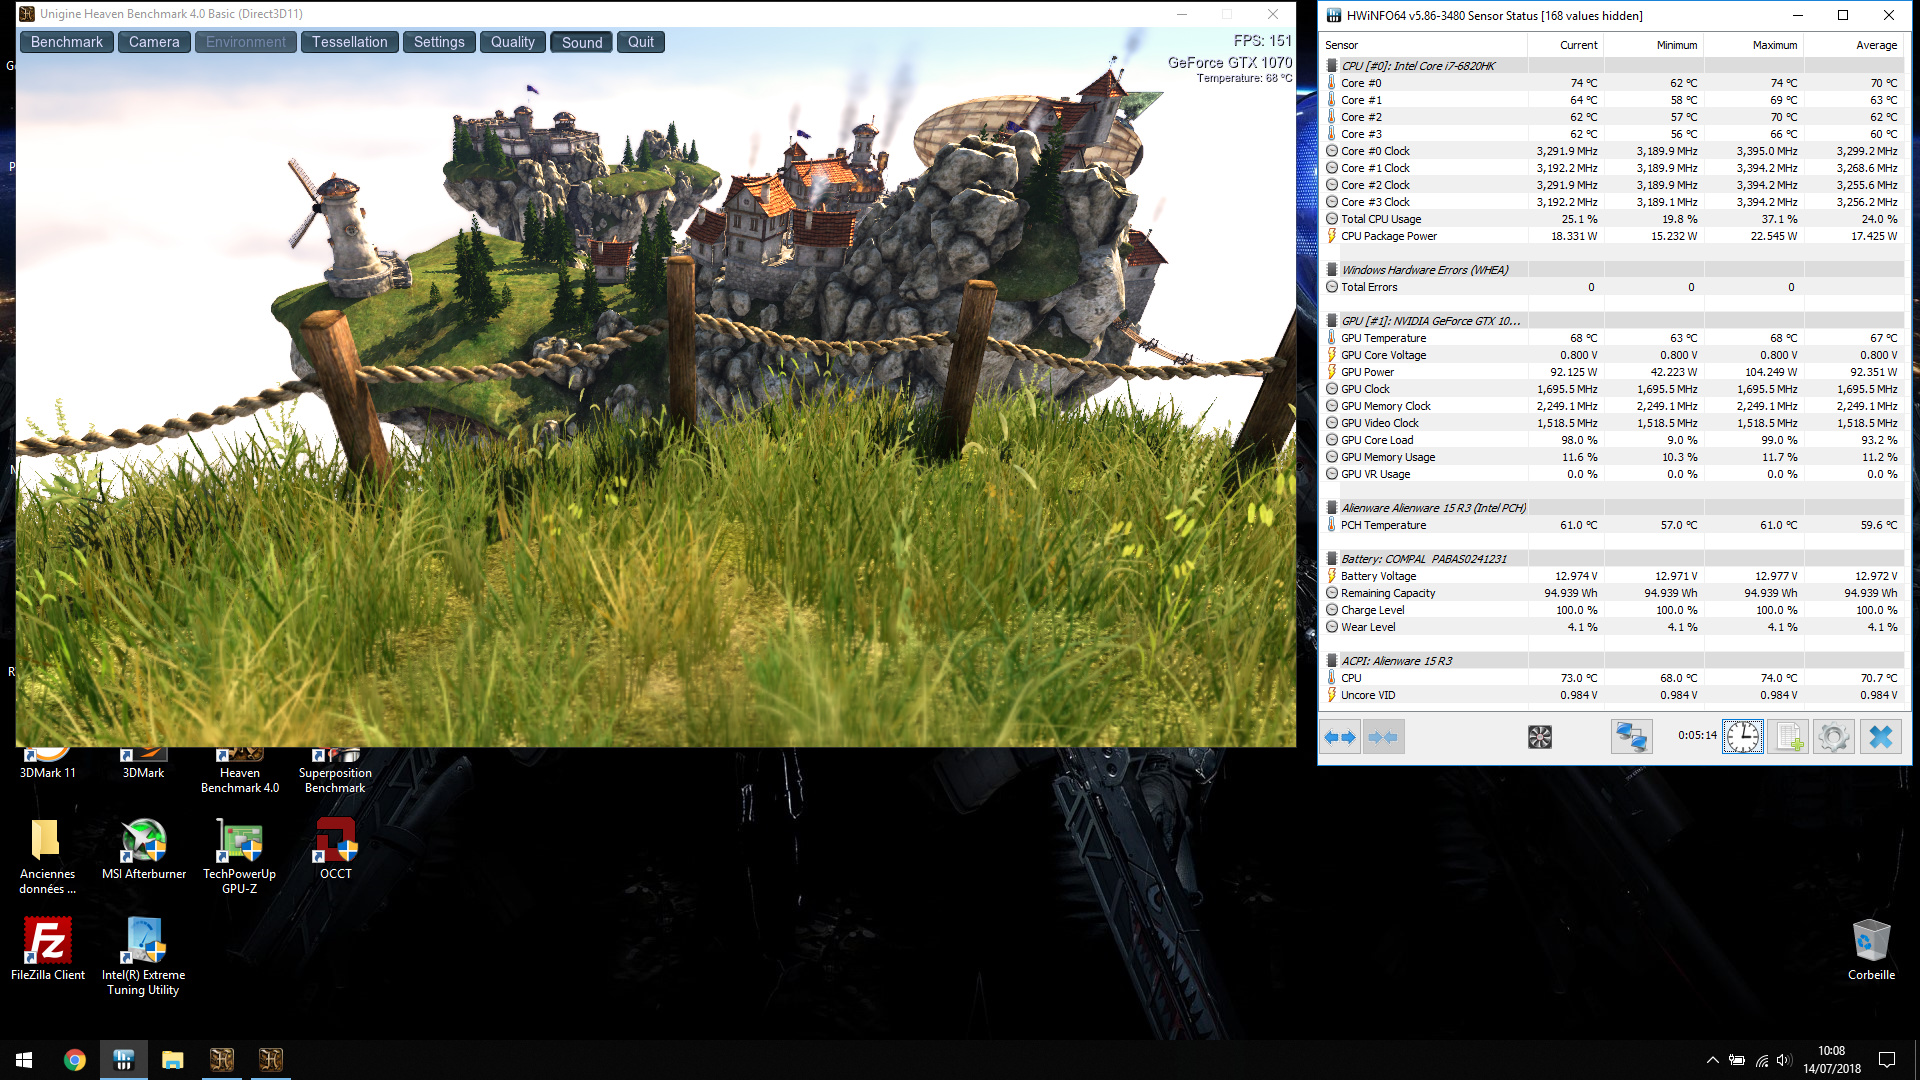
Task: Click the collapse columns arrows button in HWiNFO
Action: point(1384,738)
